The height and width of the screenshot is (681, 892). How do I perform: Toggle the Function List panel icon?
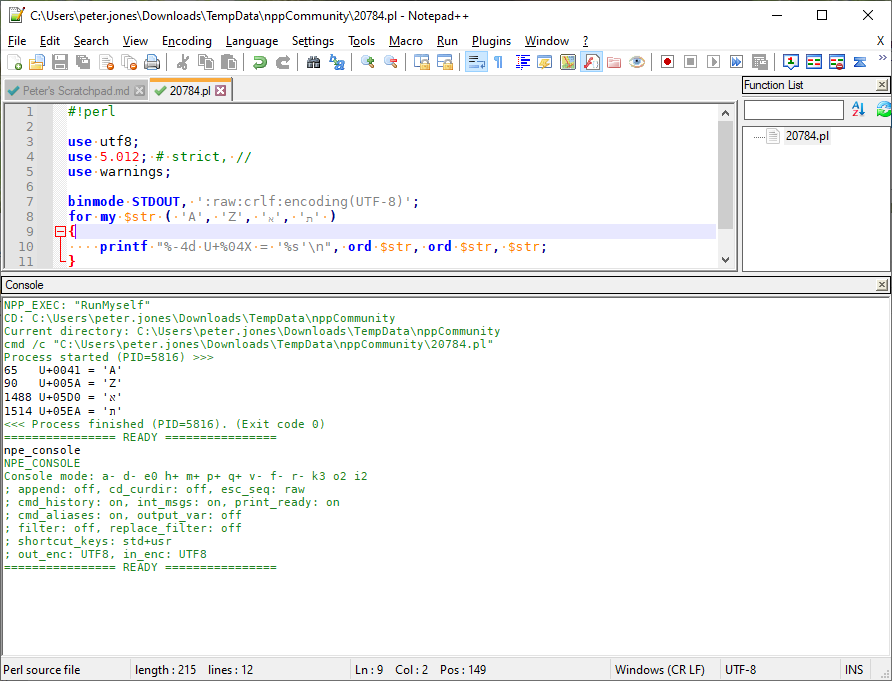[591, 62]
